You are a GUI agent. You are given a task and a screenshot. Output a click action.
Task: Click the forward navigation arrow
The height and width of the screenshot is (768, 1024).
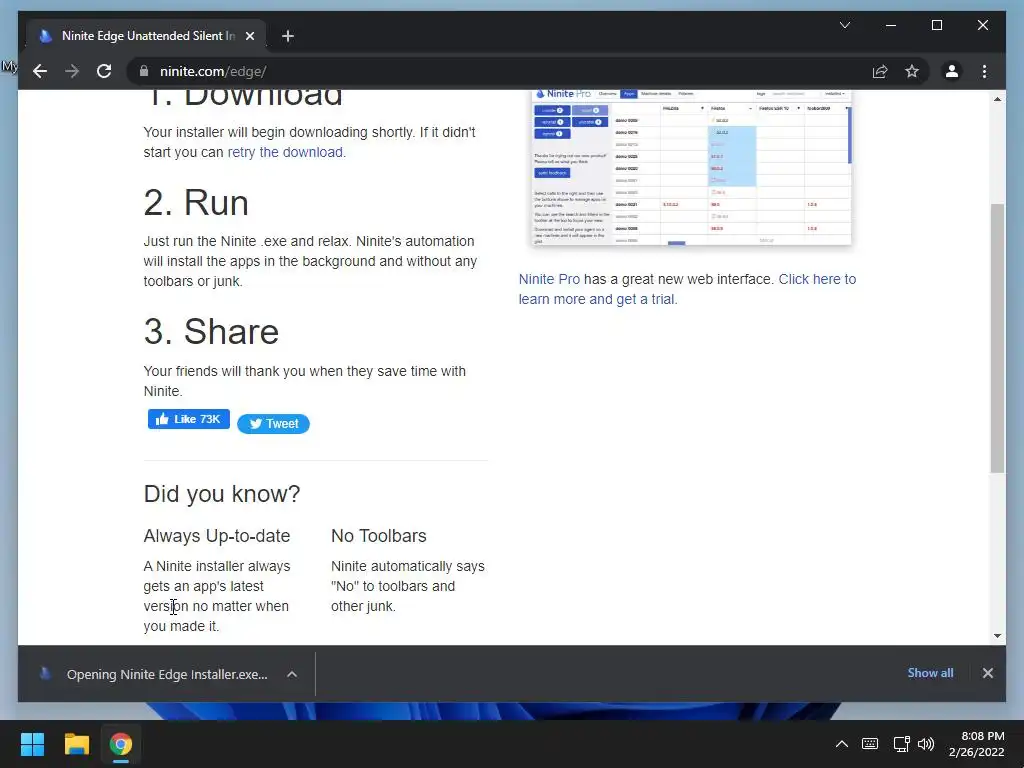[72, 71]
